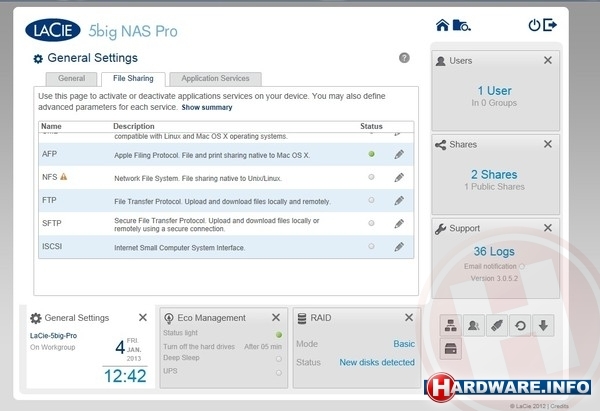Viewport: 600px width, 411px height.
Task: Toggle Email notification in Support panel
Action: coord(522,266)
